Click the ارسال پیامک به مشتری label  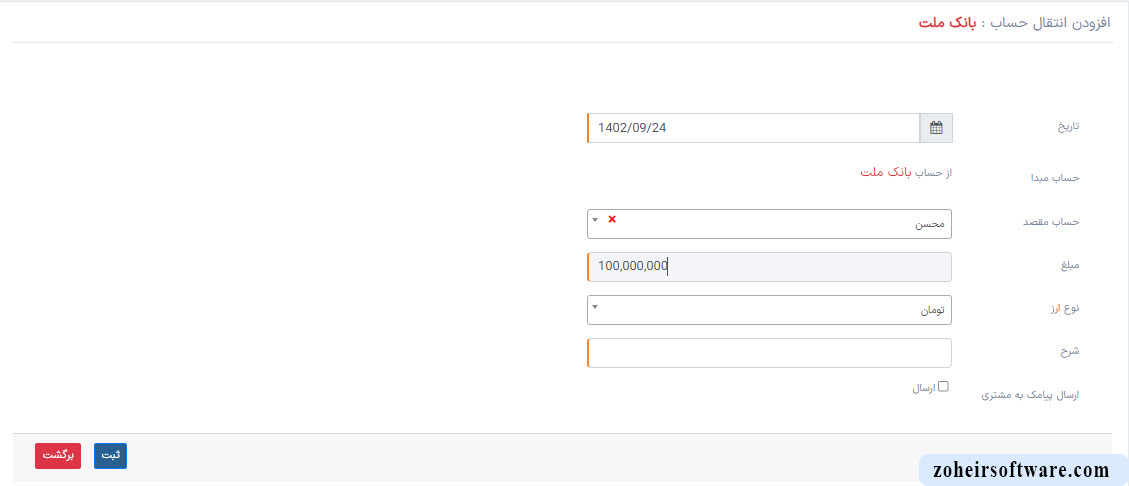tap(1031, 396)
